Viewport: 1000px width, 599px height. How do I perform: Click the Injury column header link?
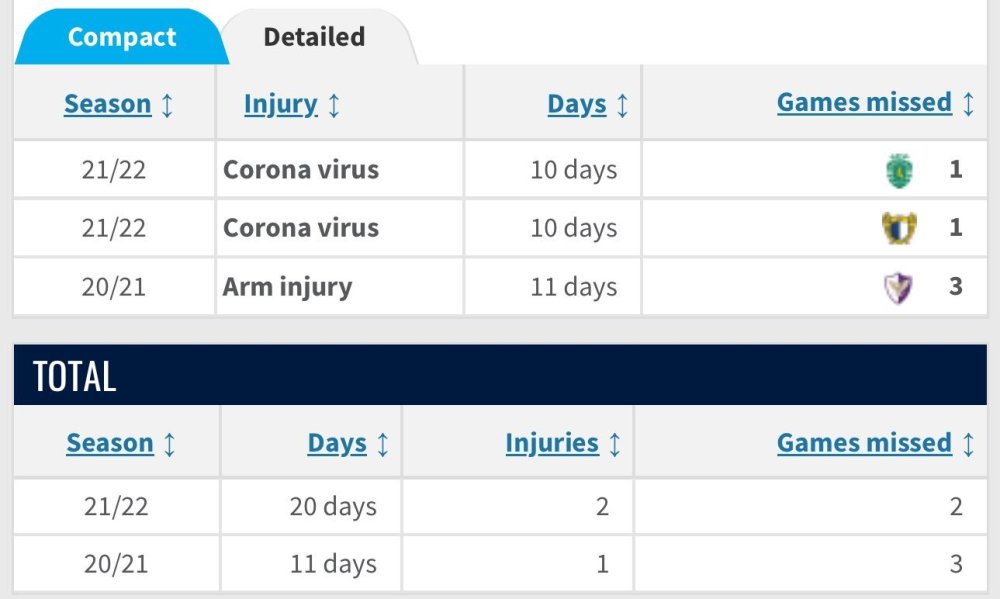click(280, 104)
